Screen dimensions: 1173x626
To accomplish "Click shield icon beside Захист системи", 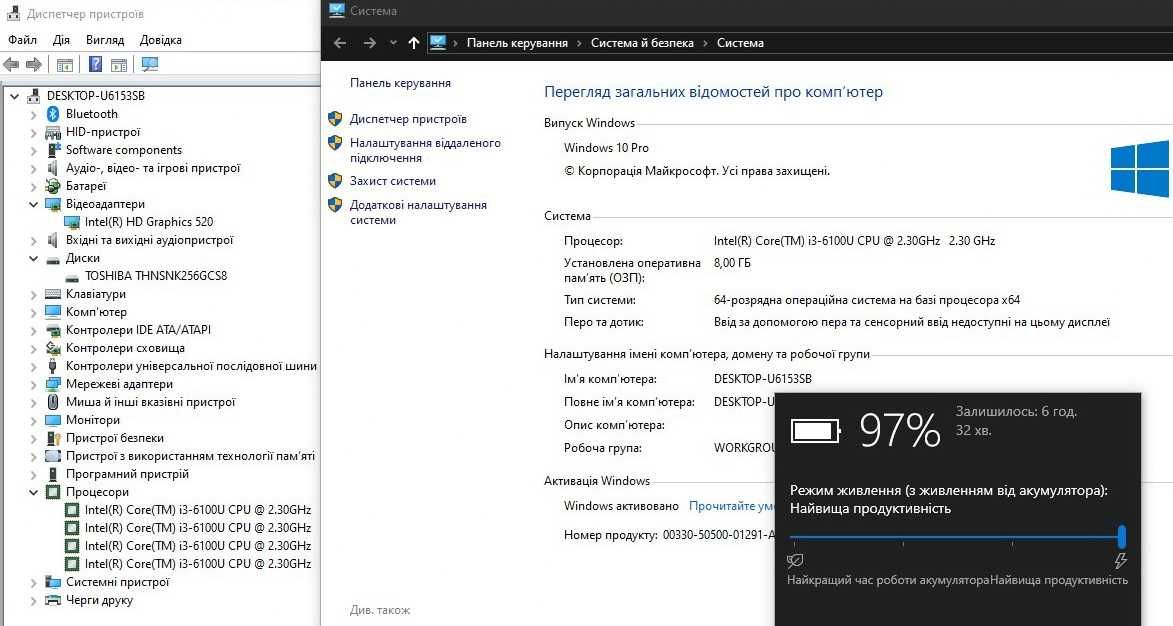I will [x=335, y=181].
